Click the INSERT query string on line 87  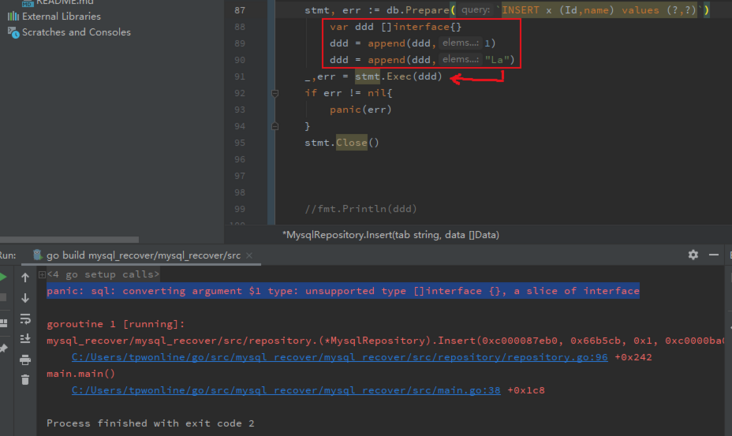click(x=600, y=10)
